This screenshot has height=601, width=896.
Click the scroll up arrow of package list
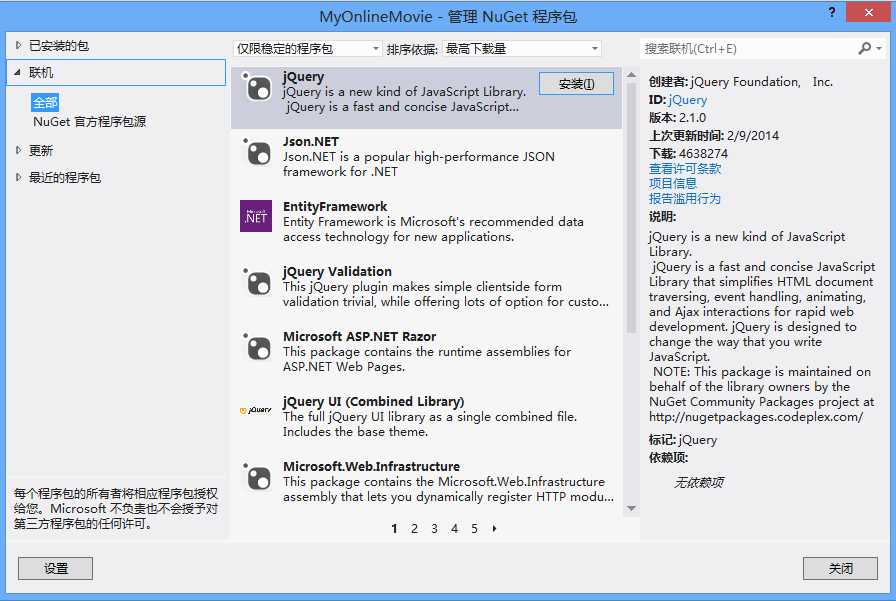(x=631, y=75)
